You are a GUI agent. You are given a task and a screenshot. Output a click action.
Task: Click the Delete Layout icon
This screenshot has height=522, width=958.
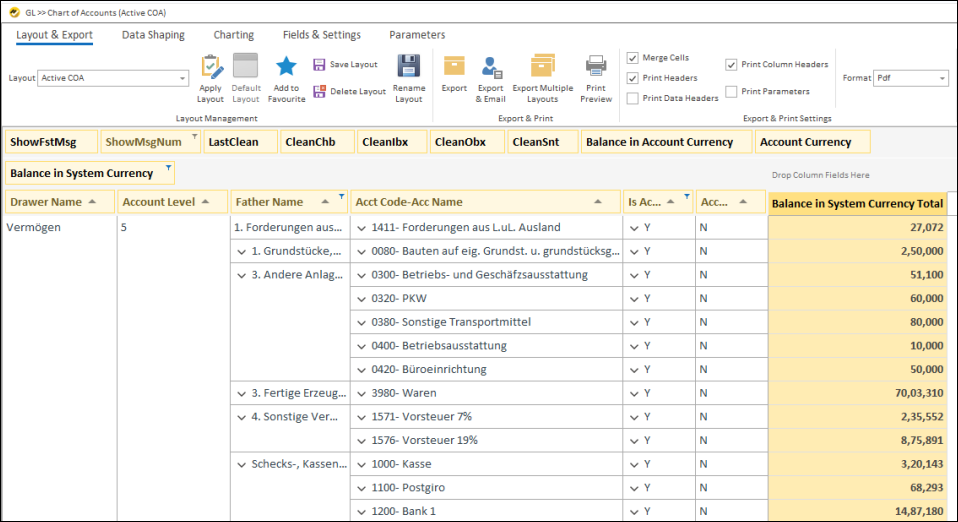pos(319,91)
